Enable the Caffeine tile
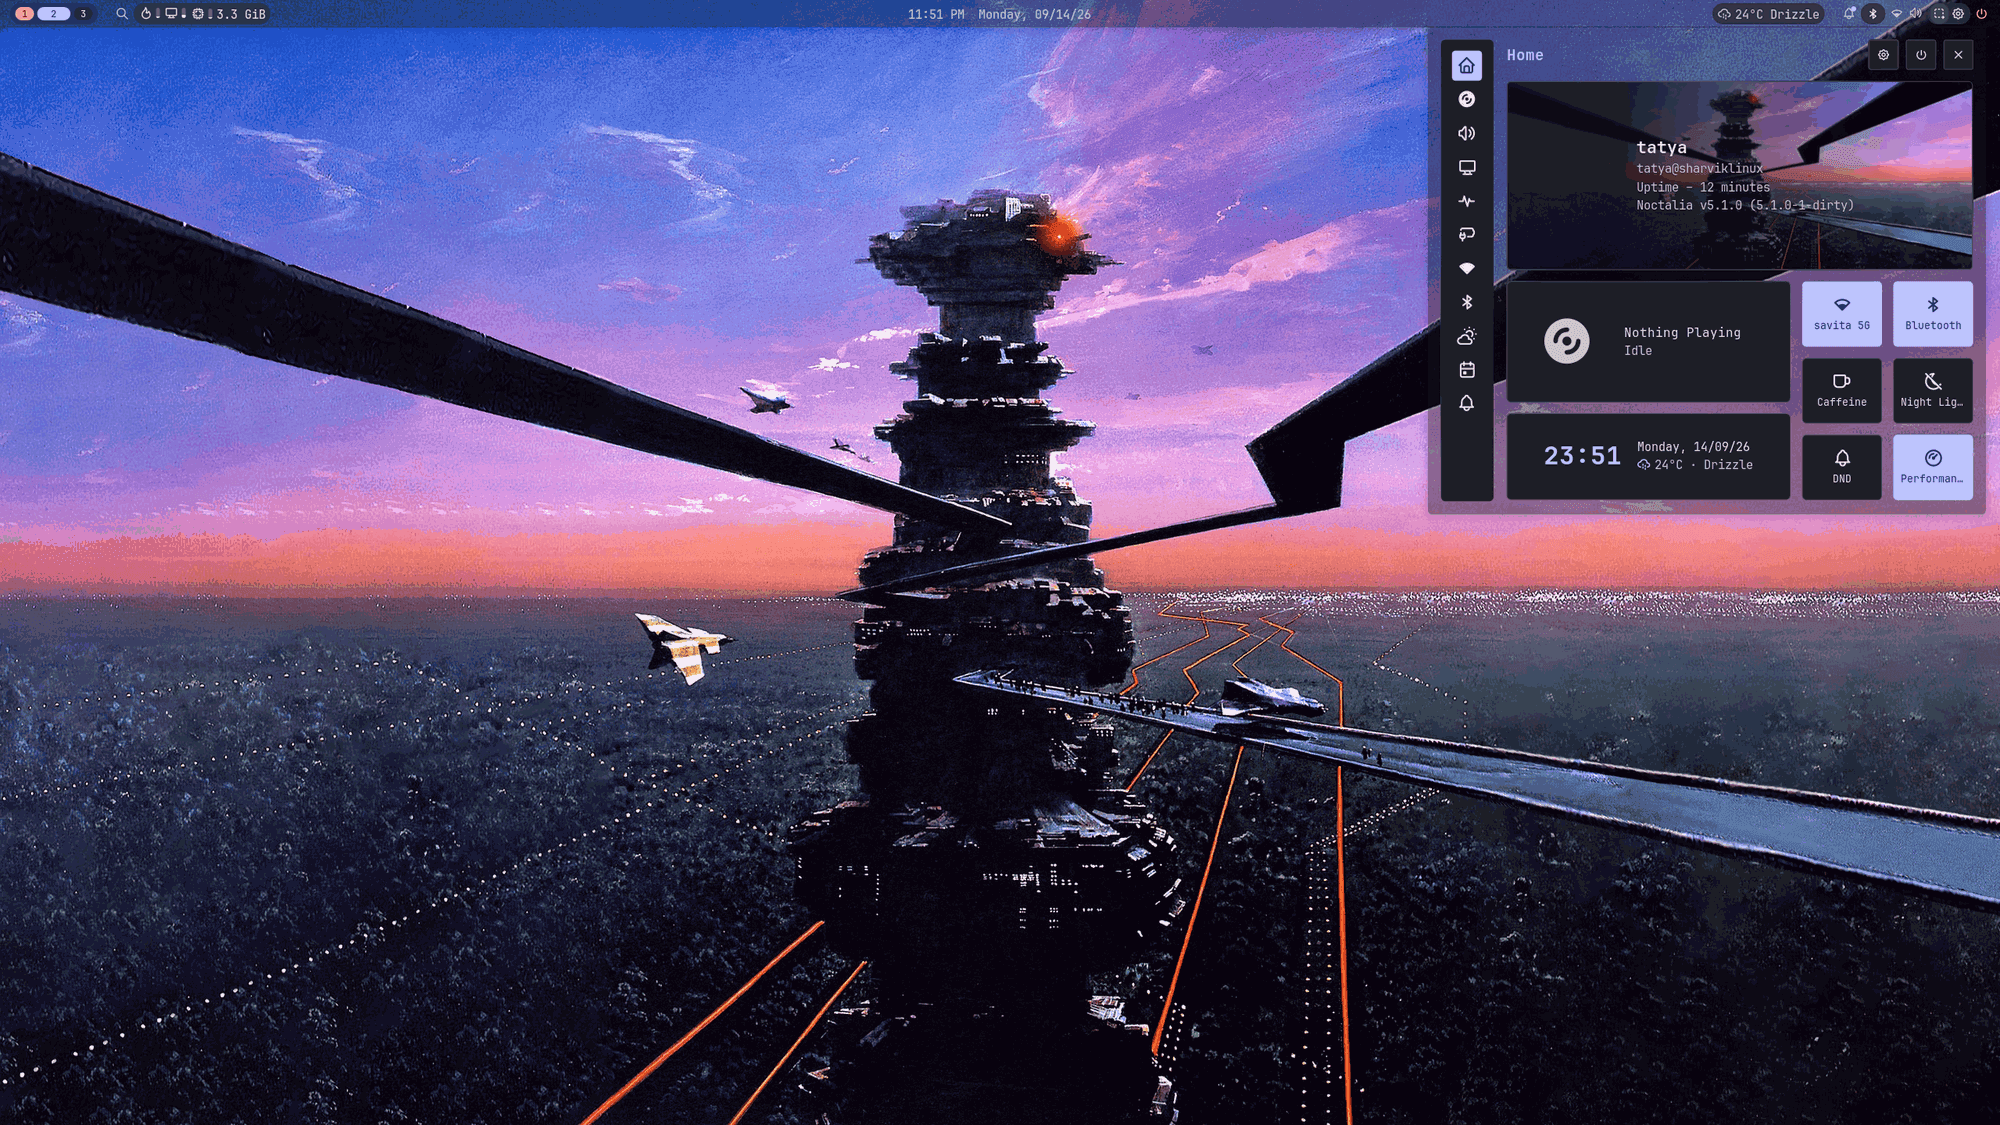Viewport: 2000px width, 1125px height. [x=1842, y=390]
